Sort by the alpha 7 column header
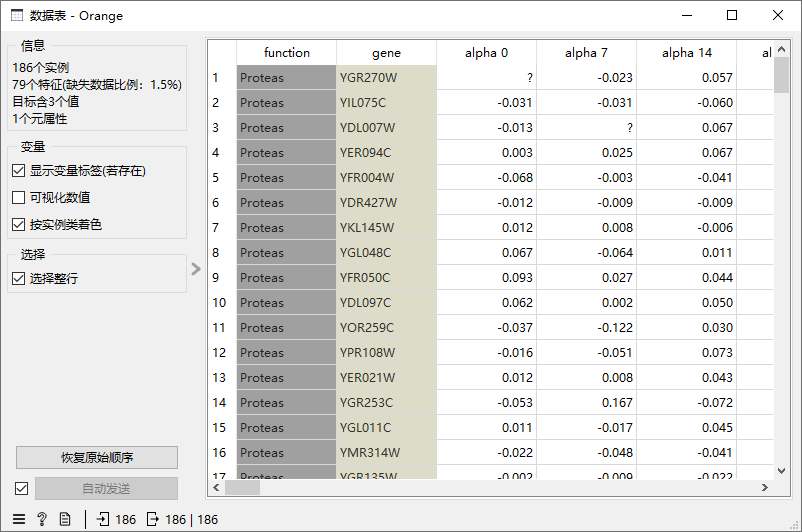Viewport: 802px width, 532px height. click(x=586, y=53)
